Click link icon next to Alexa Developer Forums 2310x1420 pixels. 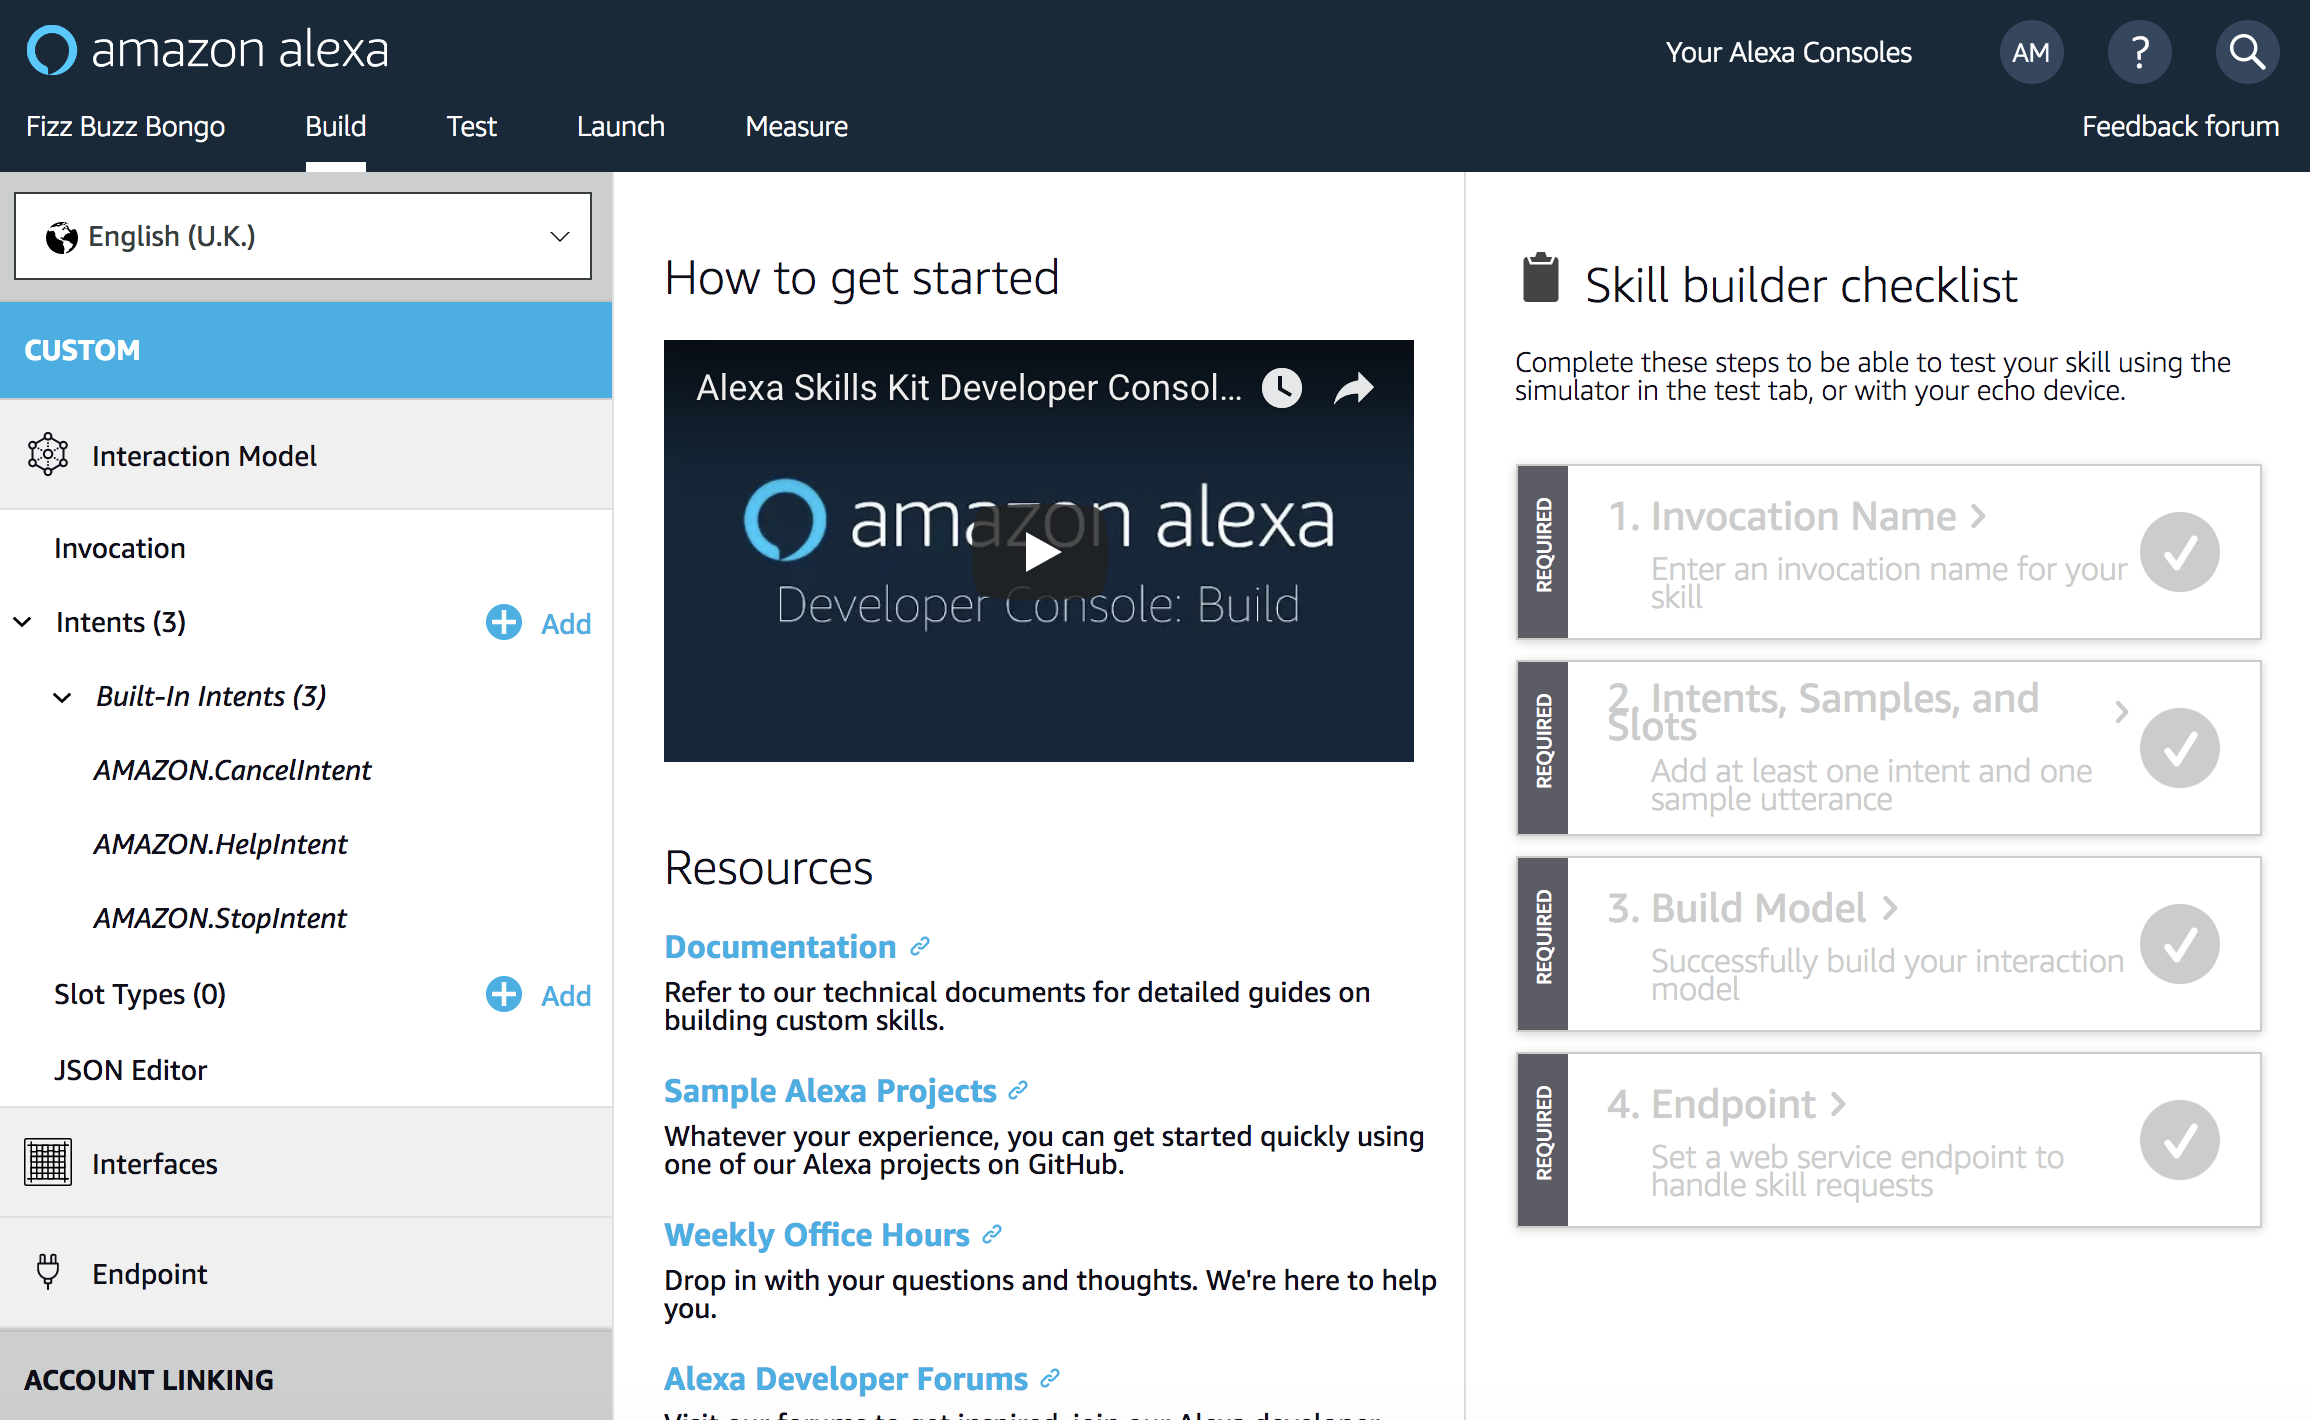point(1049,1378)
